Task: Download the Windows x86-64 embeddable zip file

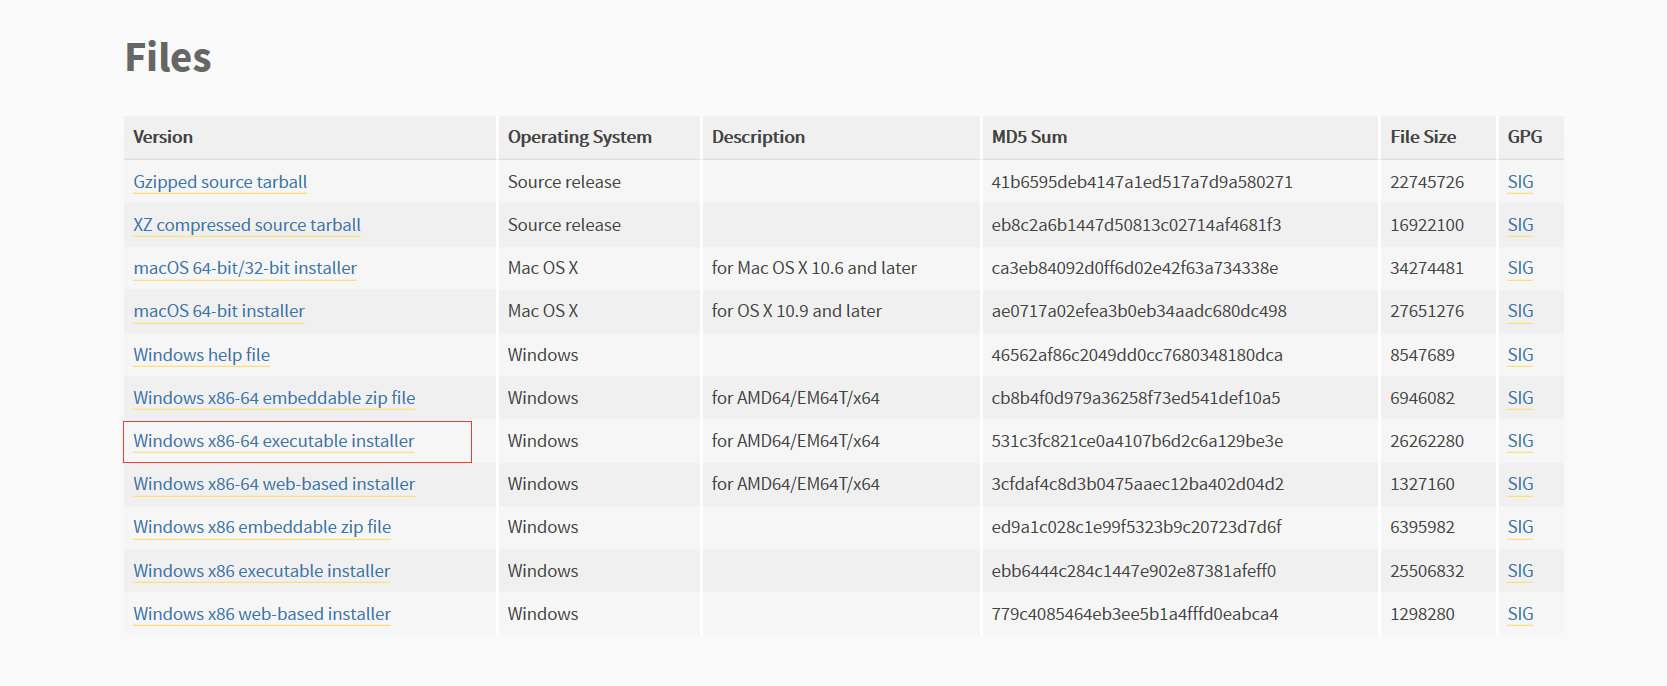Action: point(274,398)
